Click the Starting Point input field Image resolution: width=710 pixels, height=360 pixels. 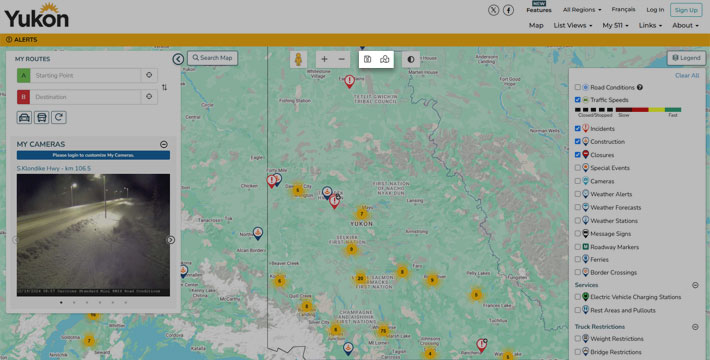tap(86, 75)
